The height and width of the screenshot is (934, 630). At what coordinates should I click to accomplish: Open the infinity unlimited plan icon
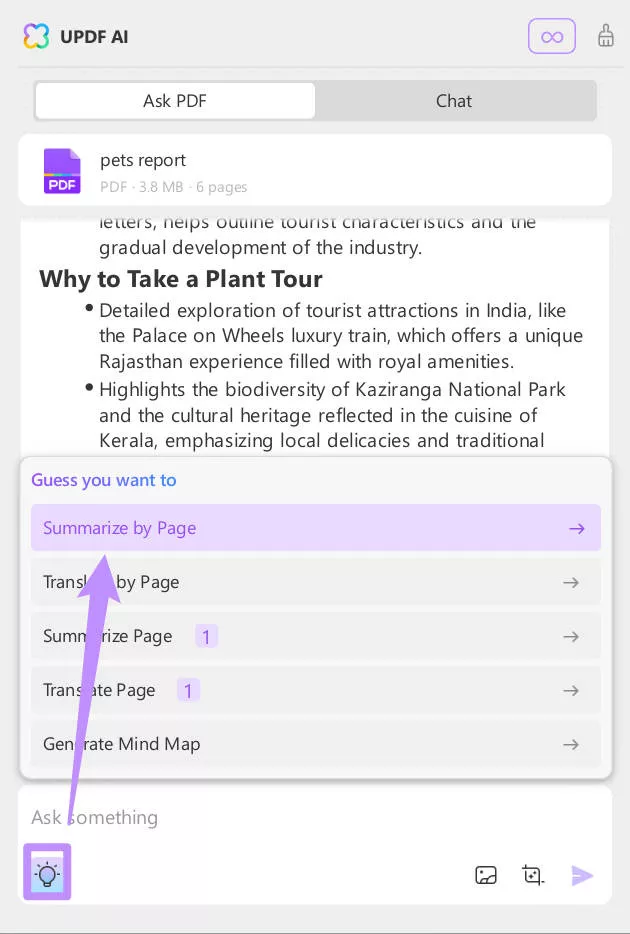point(552,36)
